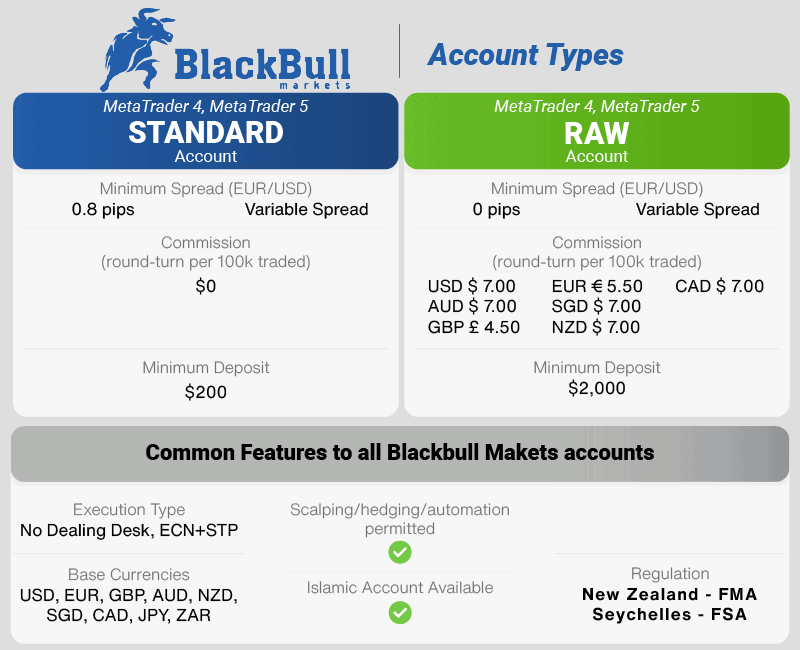Click the CAD $ 7.00 commission entry

click(719, 286)
